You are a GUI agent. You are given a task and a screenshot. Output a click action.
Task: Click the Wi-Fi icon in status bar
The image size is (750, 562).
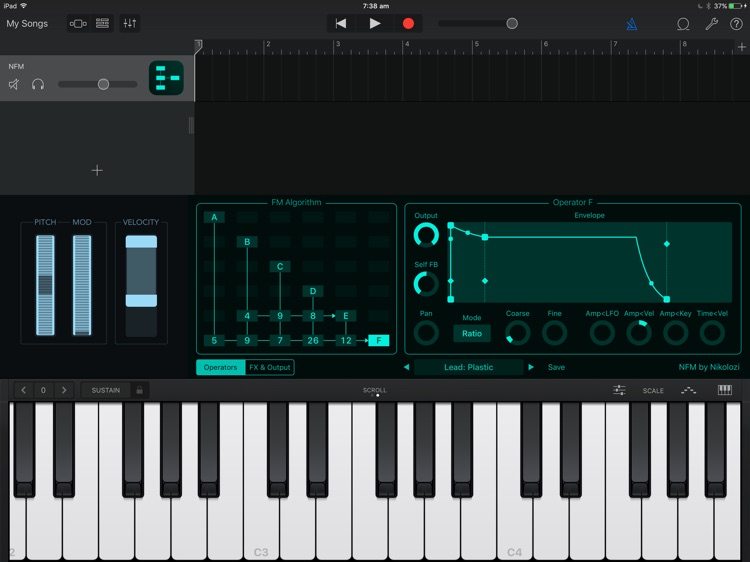(x=23, y=6)
